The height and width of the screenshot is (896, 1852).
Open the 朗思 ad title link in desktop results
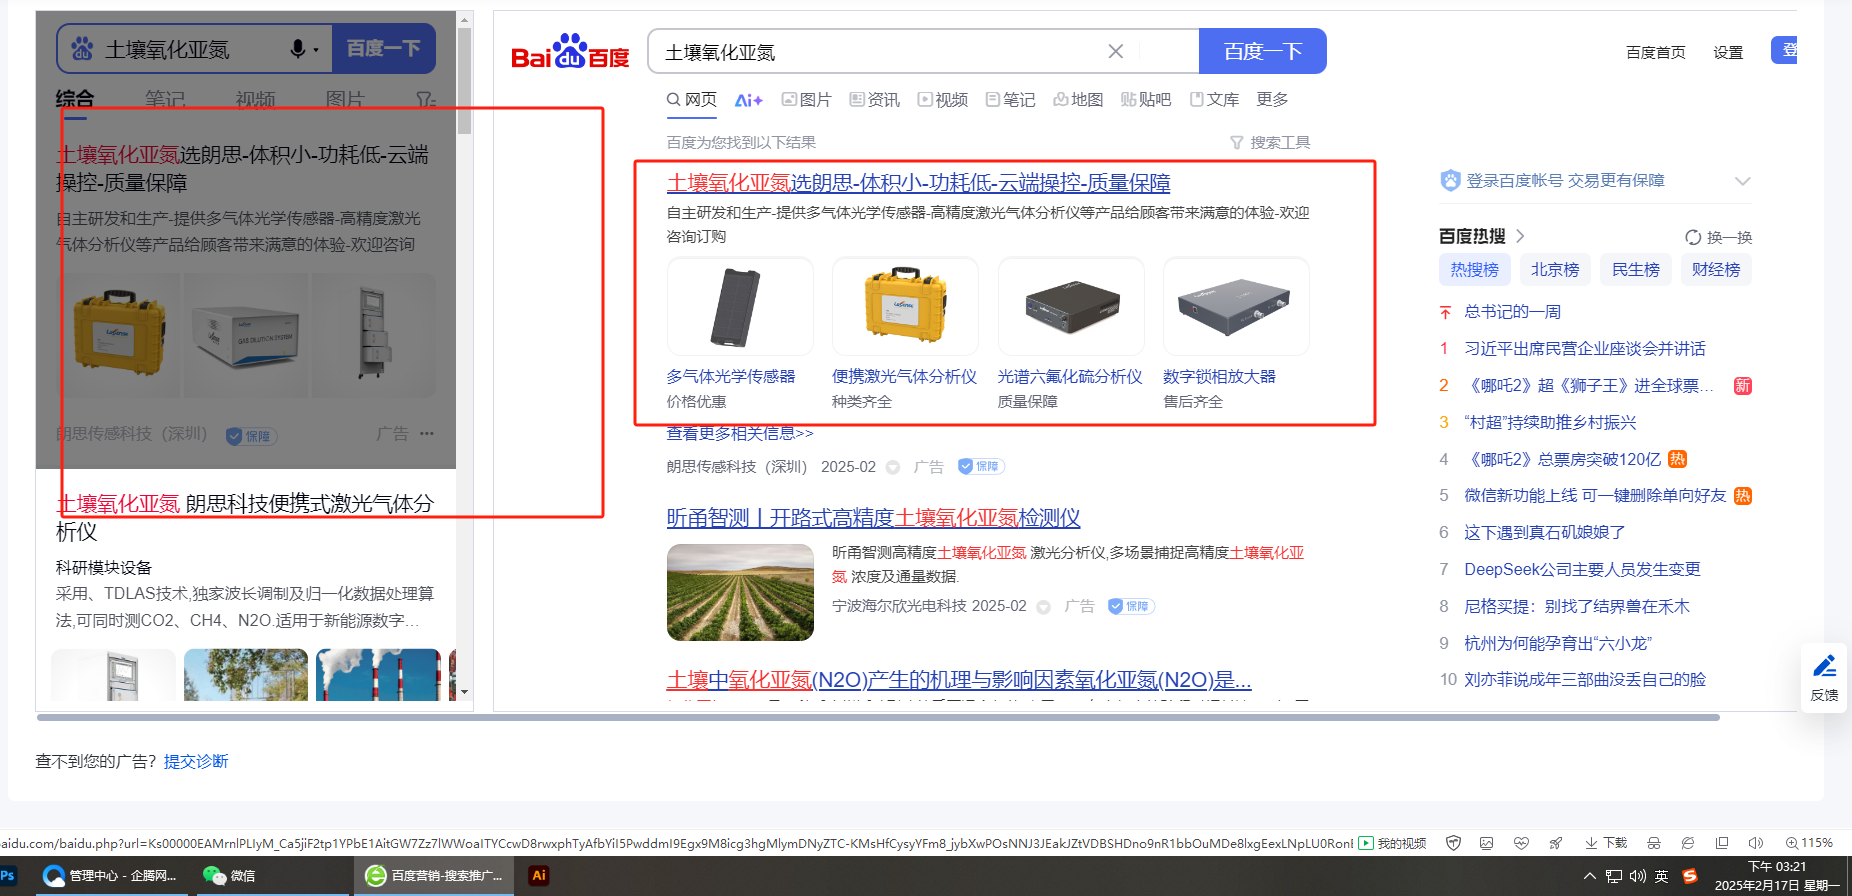[x=918, y=183]
